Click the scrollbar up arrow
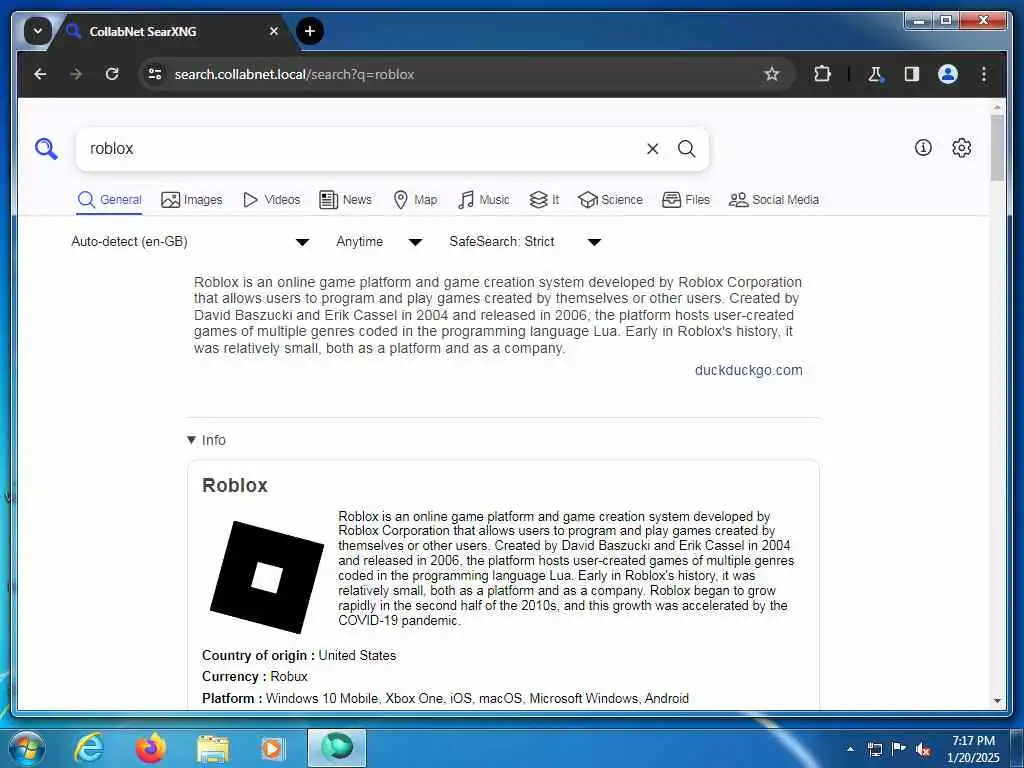 pos(997,106)
